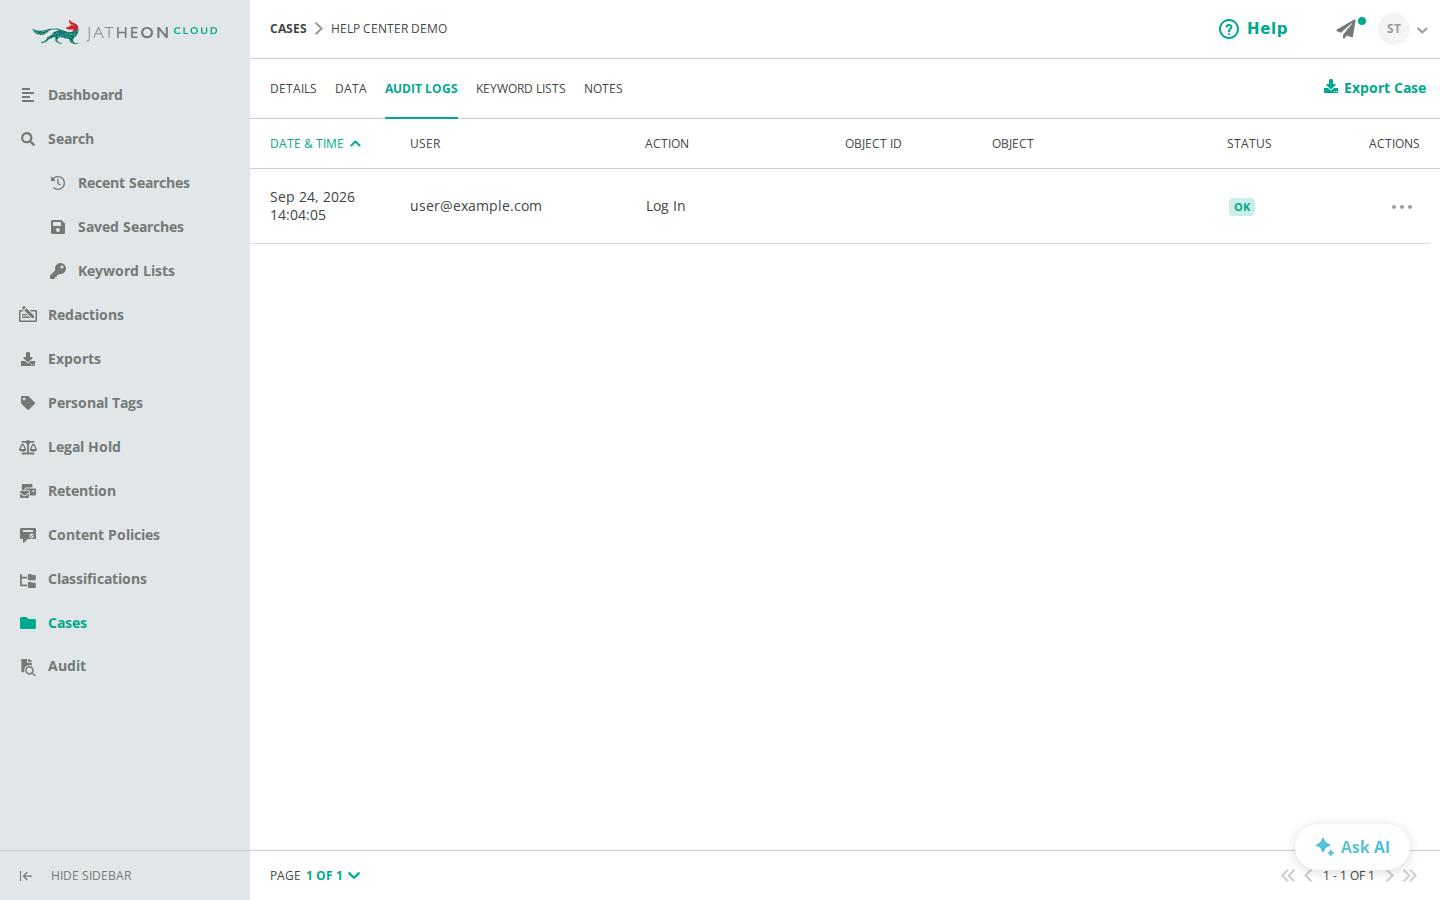Expand the user account menu chevron
Image resolution: width=1440 pixels, height=900 pixels.
(x=1422, y=30)
